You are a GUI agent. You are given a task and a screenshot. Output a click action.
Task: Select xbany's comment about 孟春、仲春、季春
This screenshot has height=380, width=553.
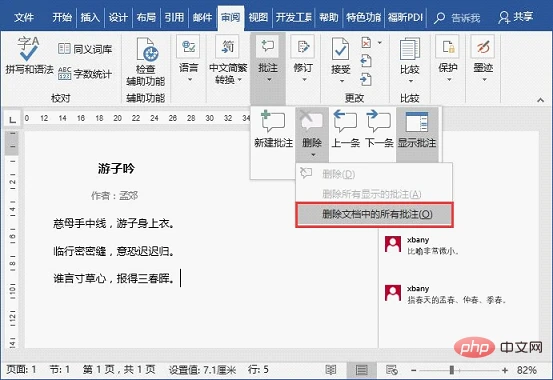coord(458,294)
